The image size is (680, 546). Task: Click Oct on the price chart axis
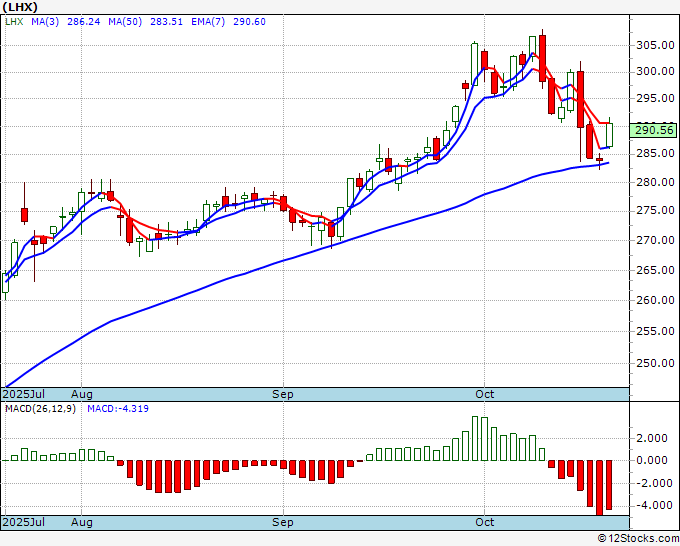click(x=484, y=394)
